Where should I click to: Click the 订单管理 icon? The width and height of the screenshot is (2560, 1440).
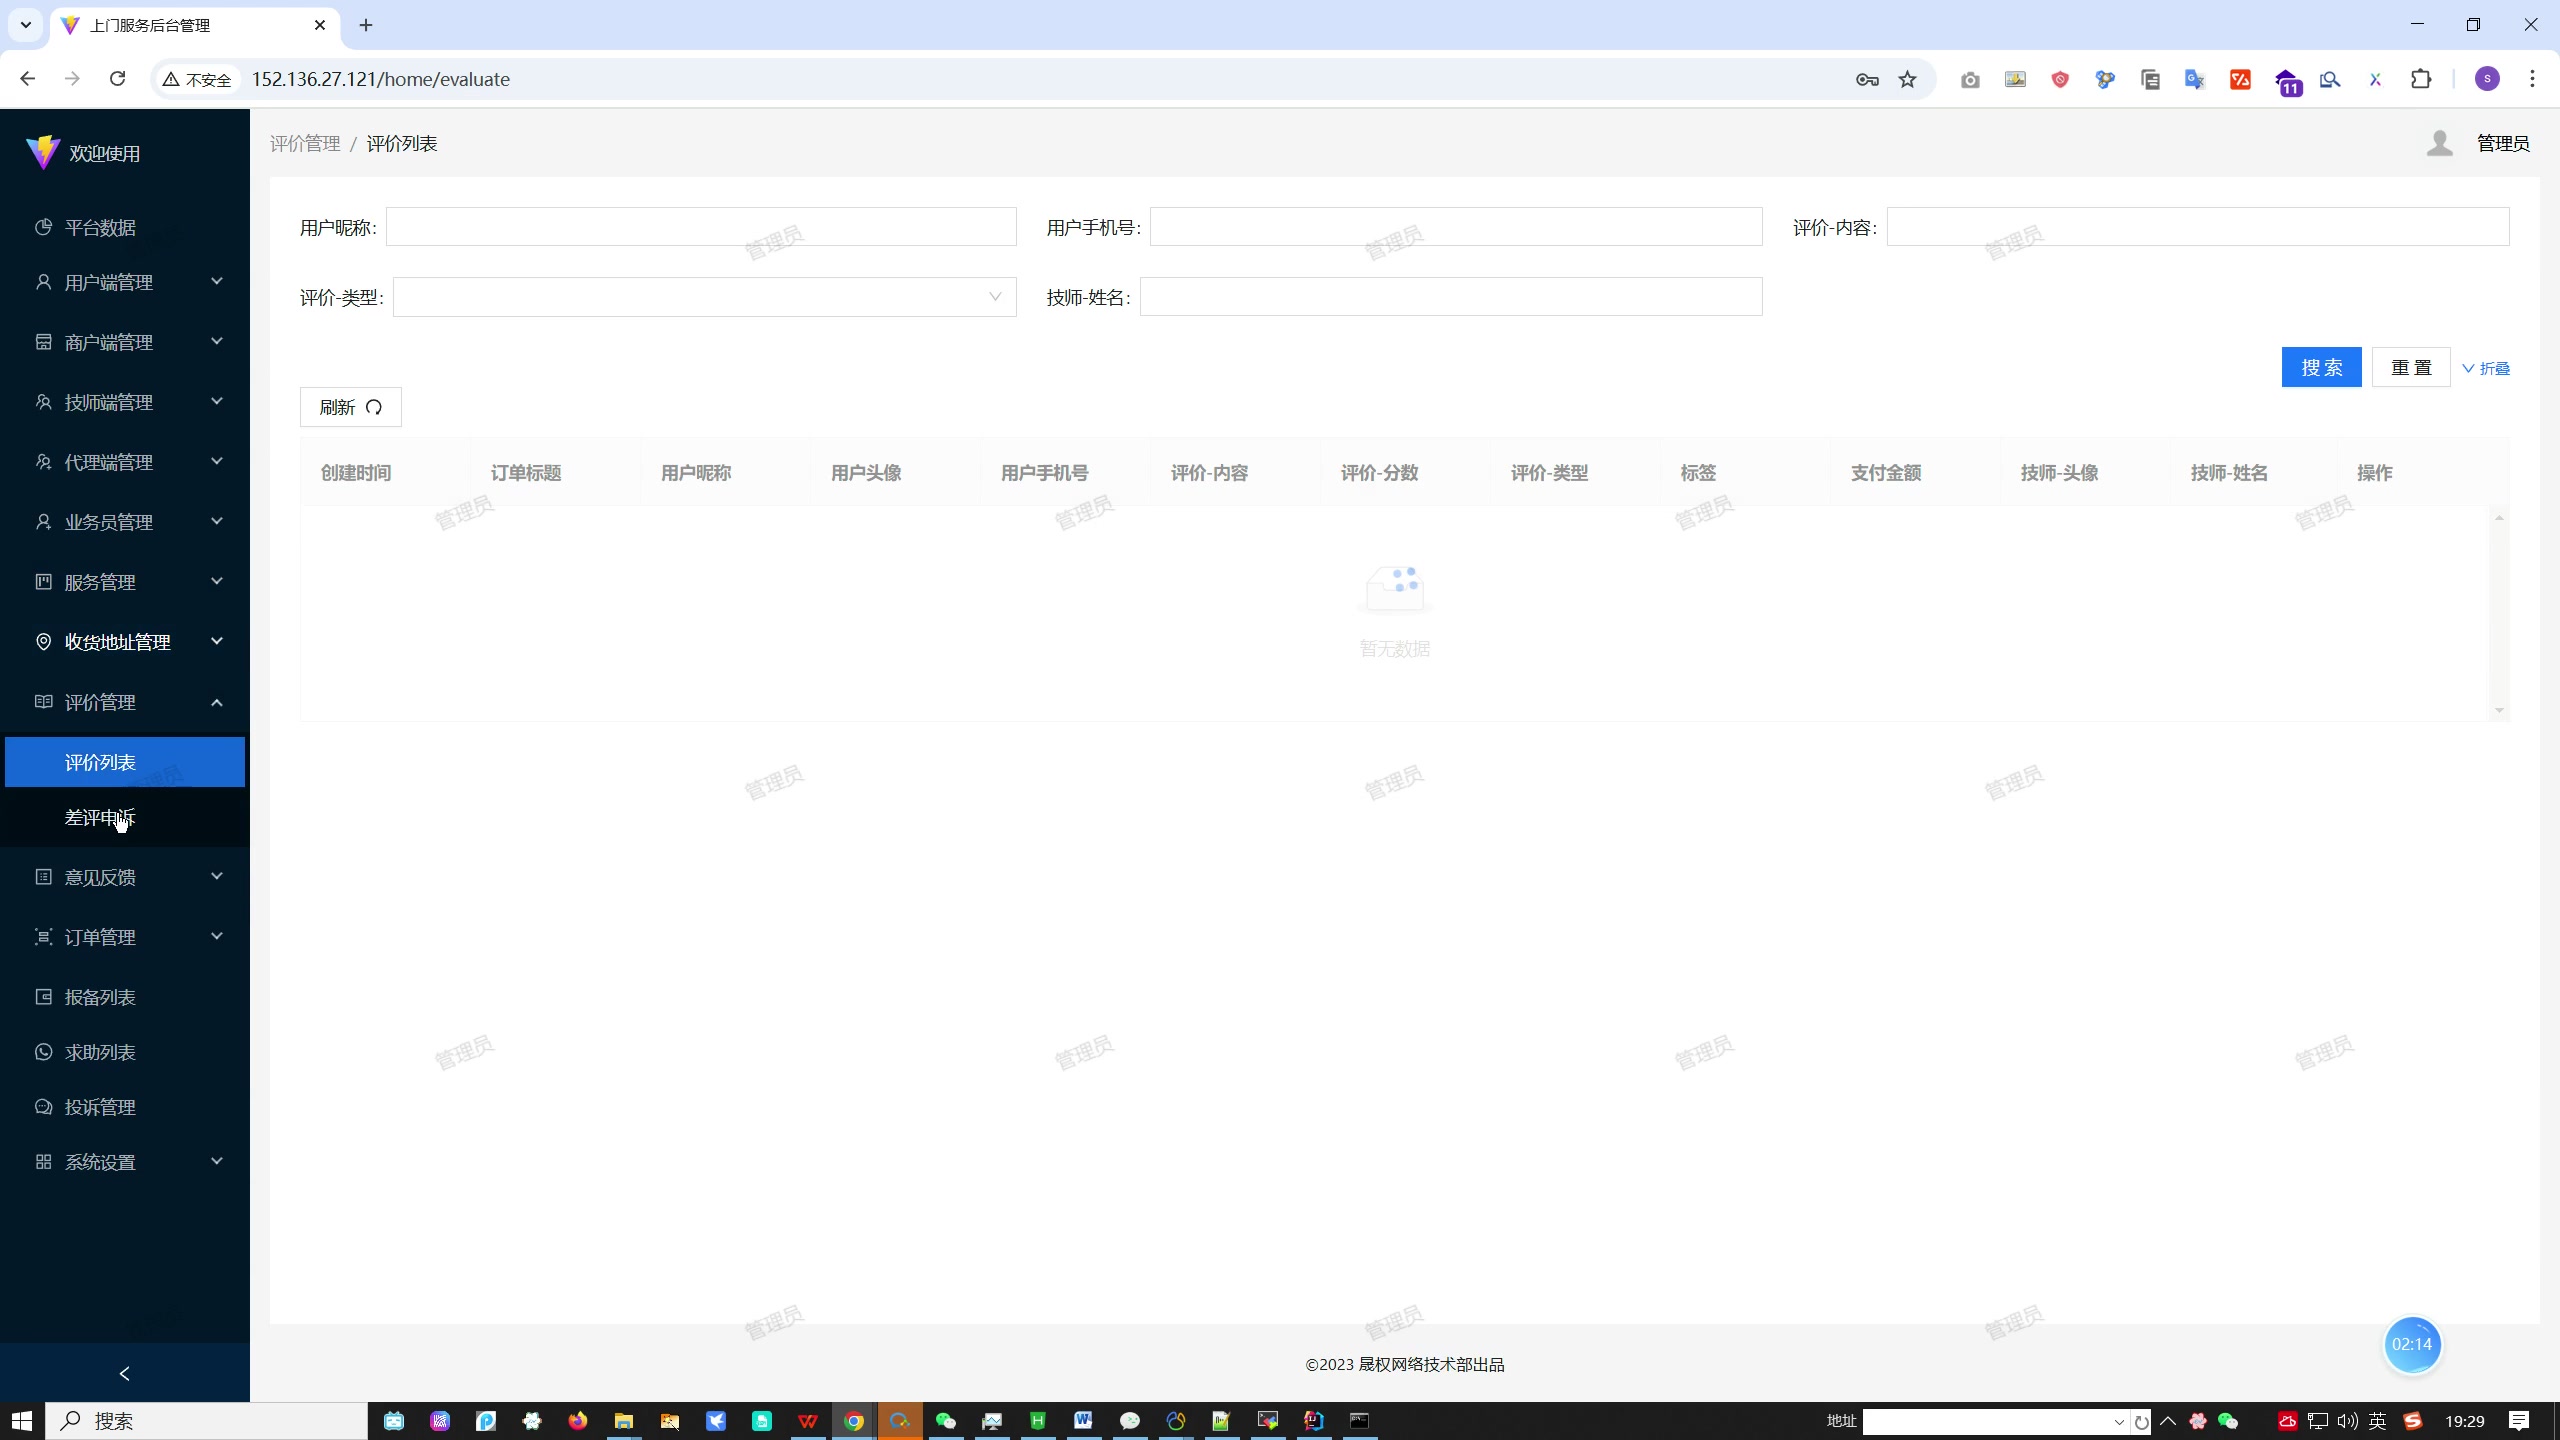[43, 937]
